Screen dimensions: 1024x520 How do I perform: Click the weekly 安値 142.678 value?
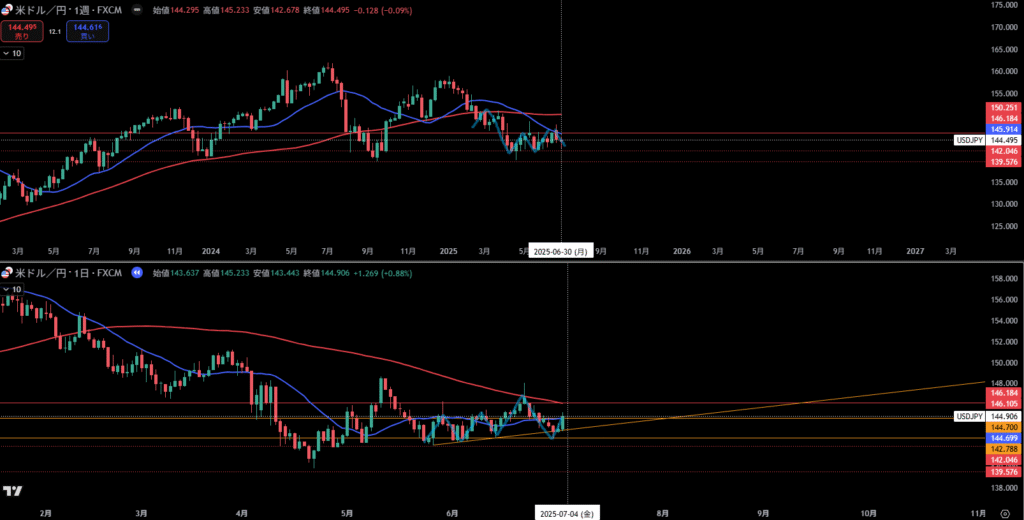point(285,11)
